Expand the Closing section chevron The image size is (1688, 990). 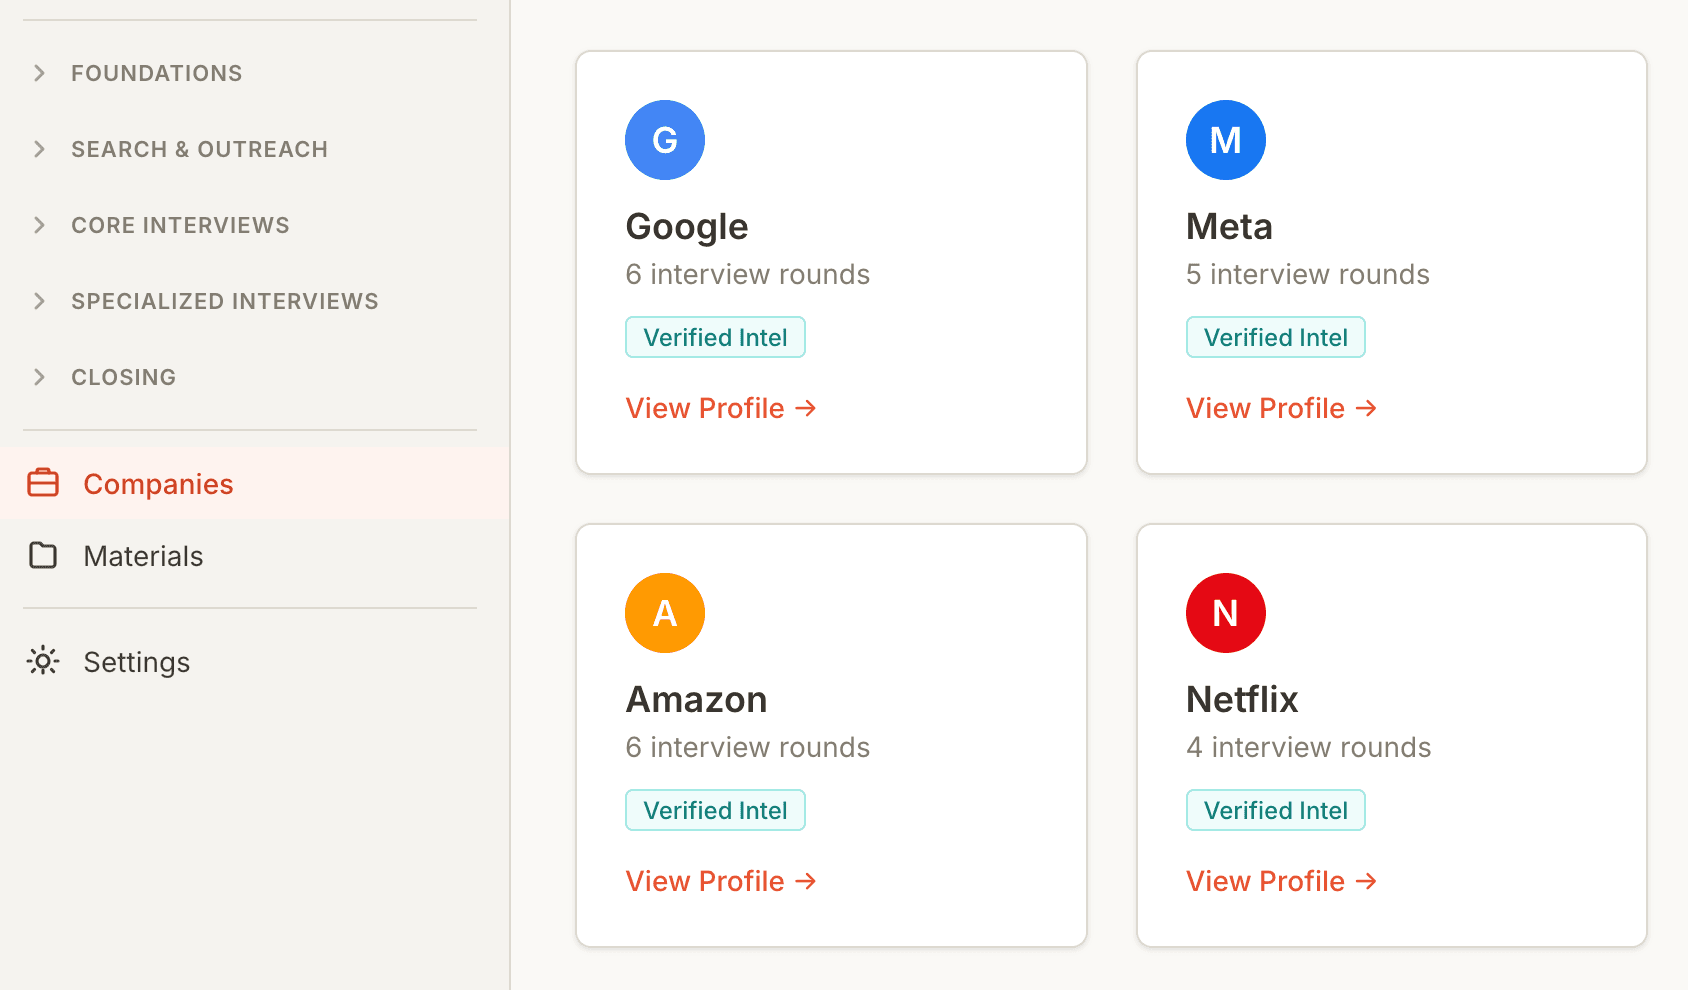click(x=39, y=377)
